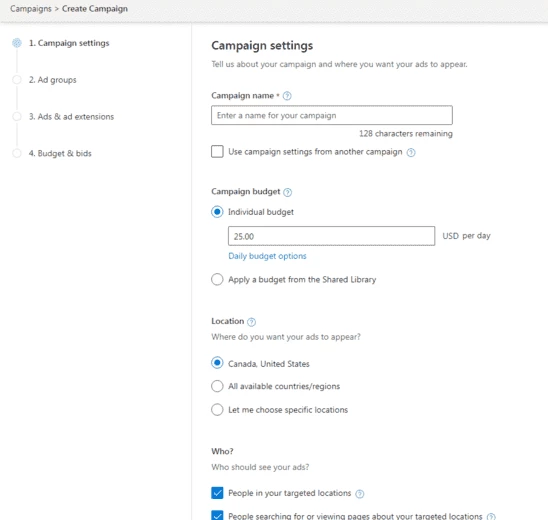Open help icon for People searching for targeted locations

pos(491,517)
